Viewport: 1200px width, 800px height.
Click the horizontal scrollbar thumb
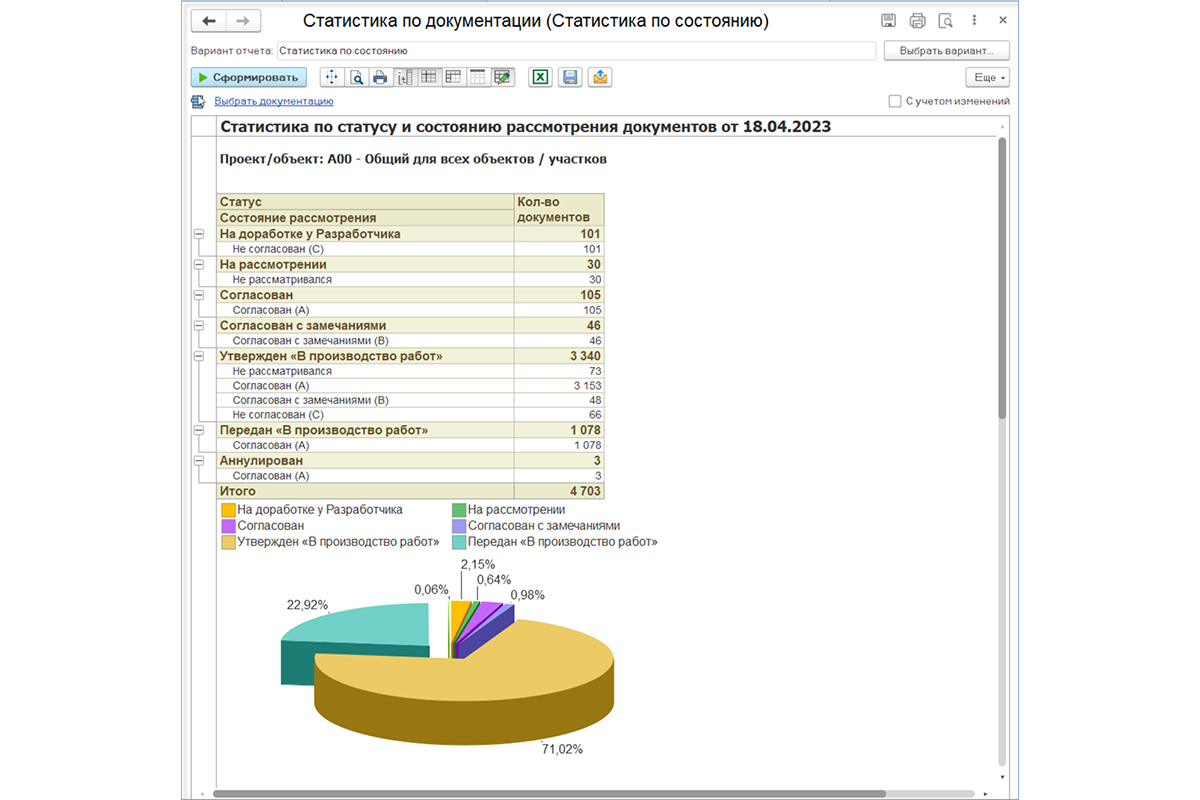pos(550,794)
